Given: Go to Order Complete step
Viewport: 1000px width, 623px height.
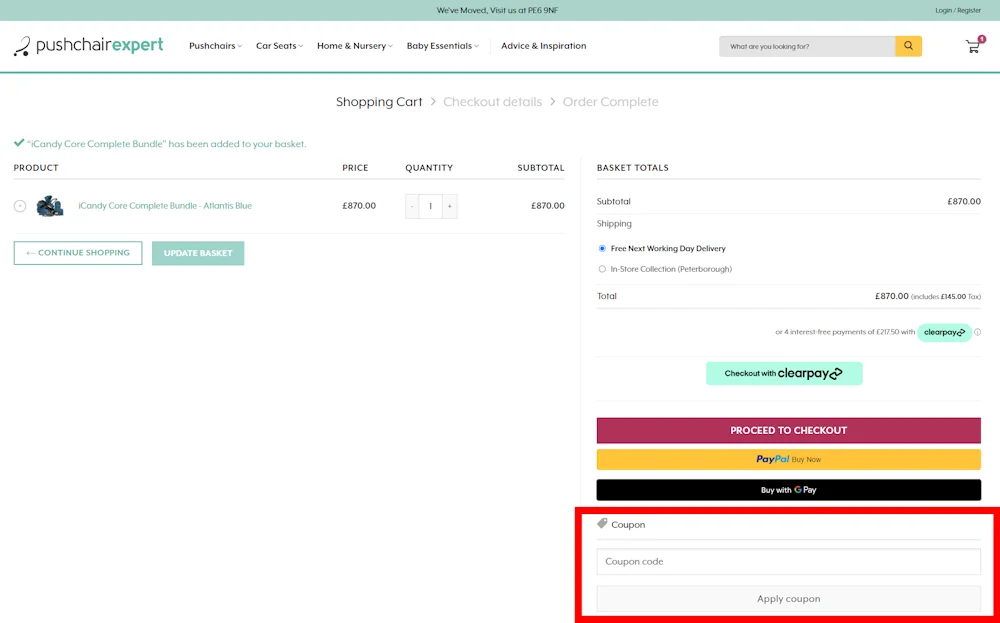Looking at the screenshot, I should (x=610, y=102).
